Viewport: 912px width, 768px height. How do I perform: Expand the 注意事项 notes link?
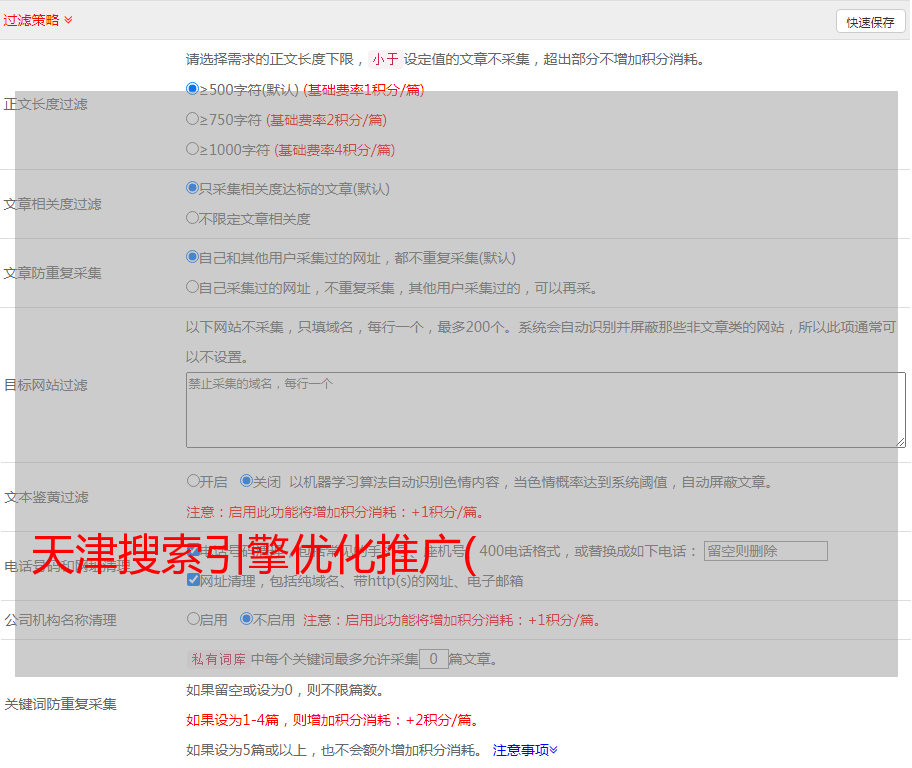525,749
